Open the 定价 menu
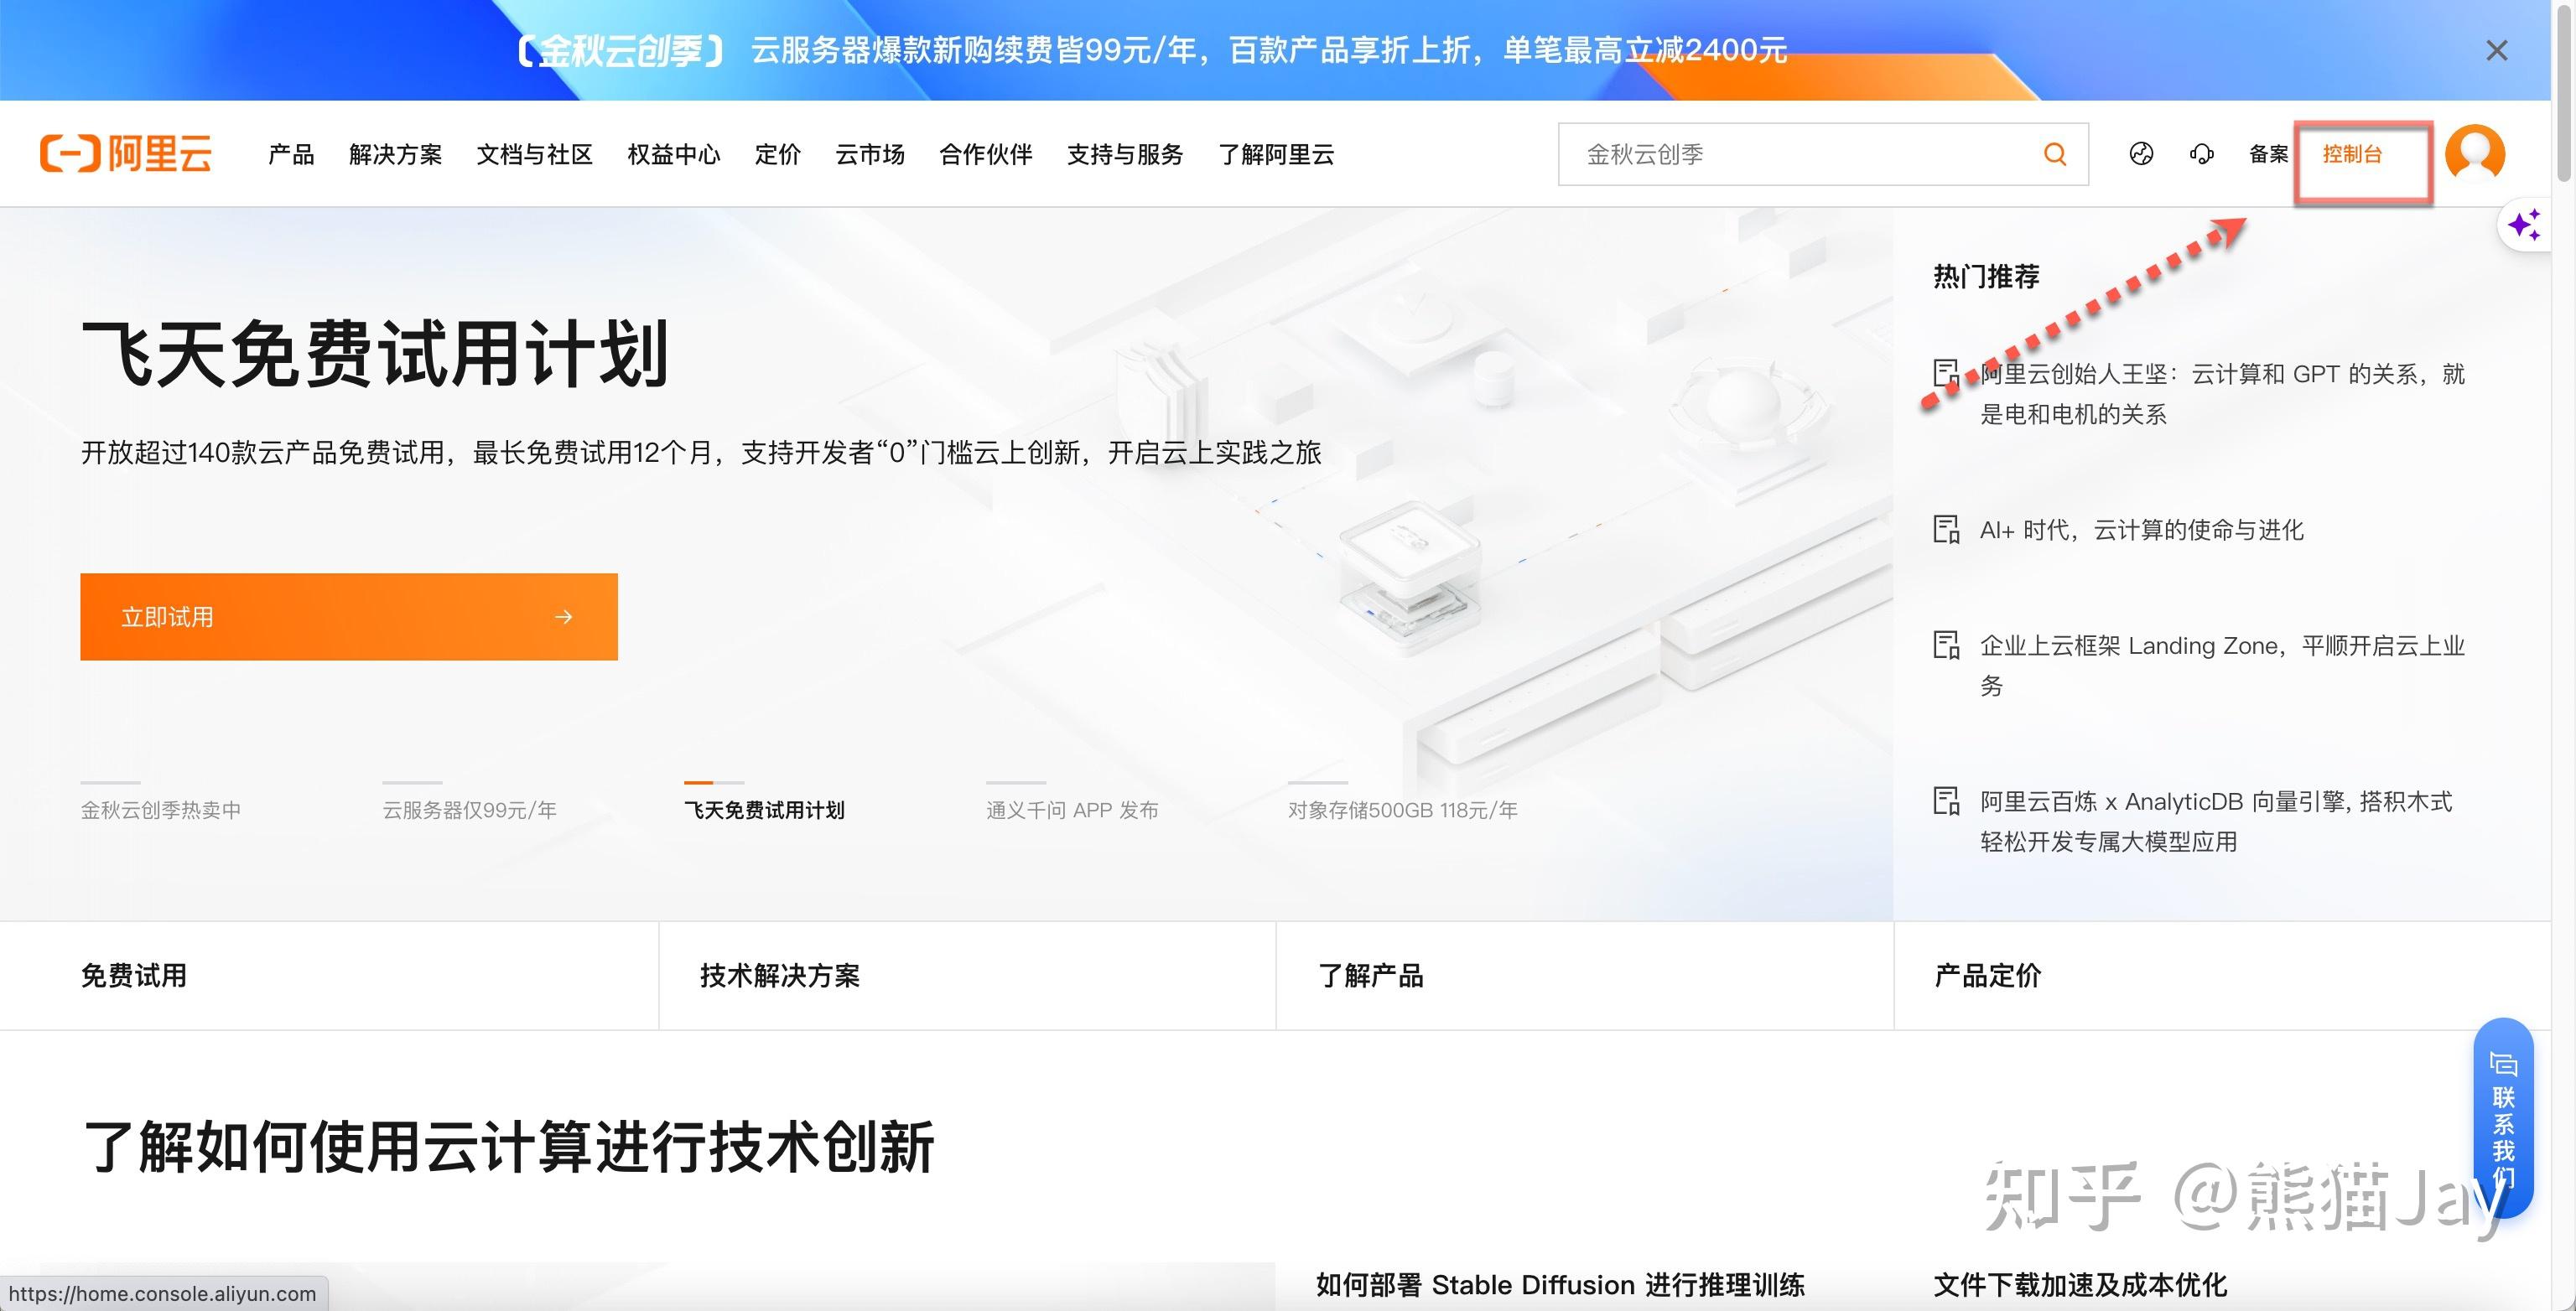Screen dimensions: 2576x1311 [778, 154]
